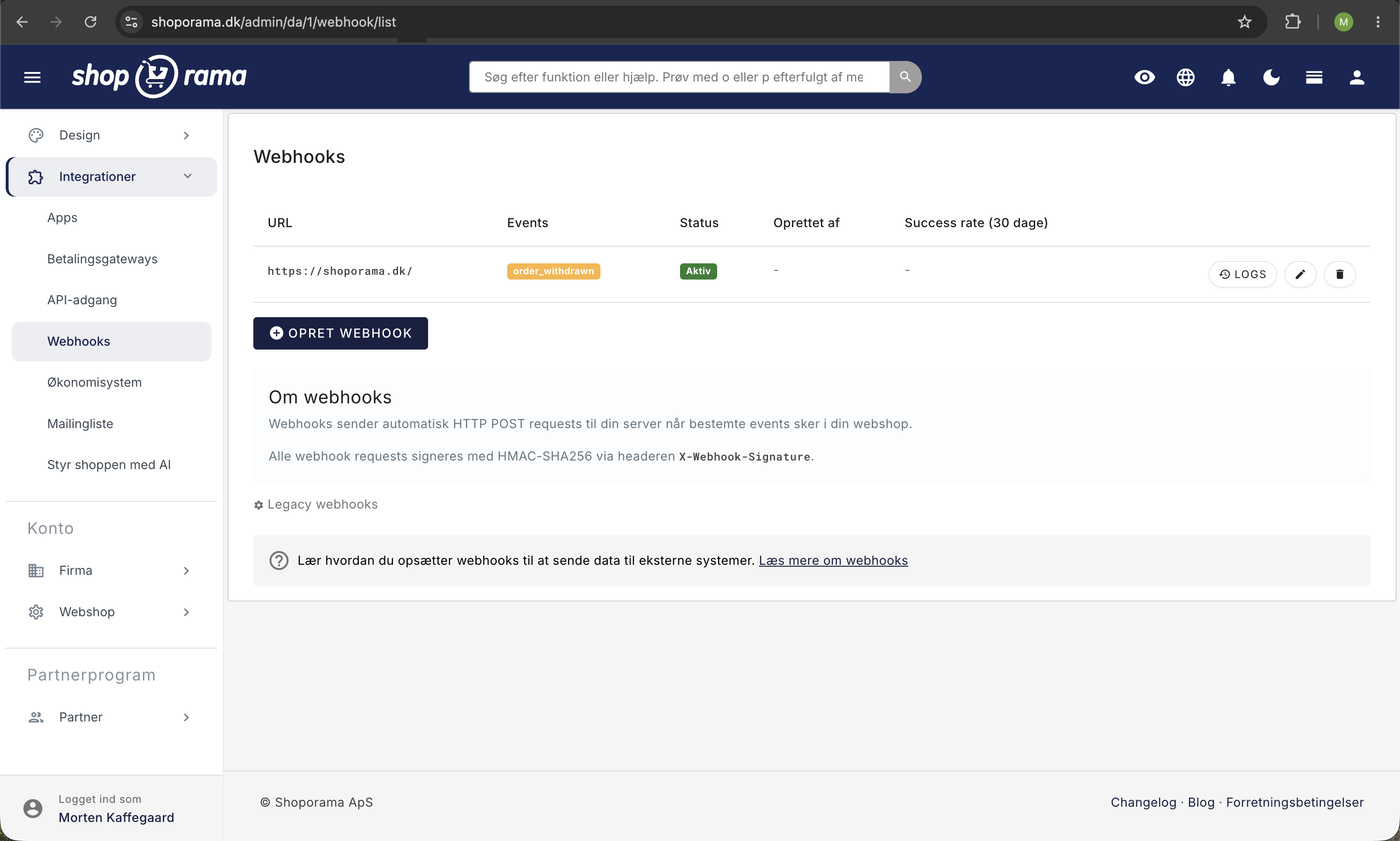The image size is (1400, 841).
Task: Open Chrome three-dot menu
Action: point(1379,21)
